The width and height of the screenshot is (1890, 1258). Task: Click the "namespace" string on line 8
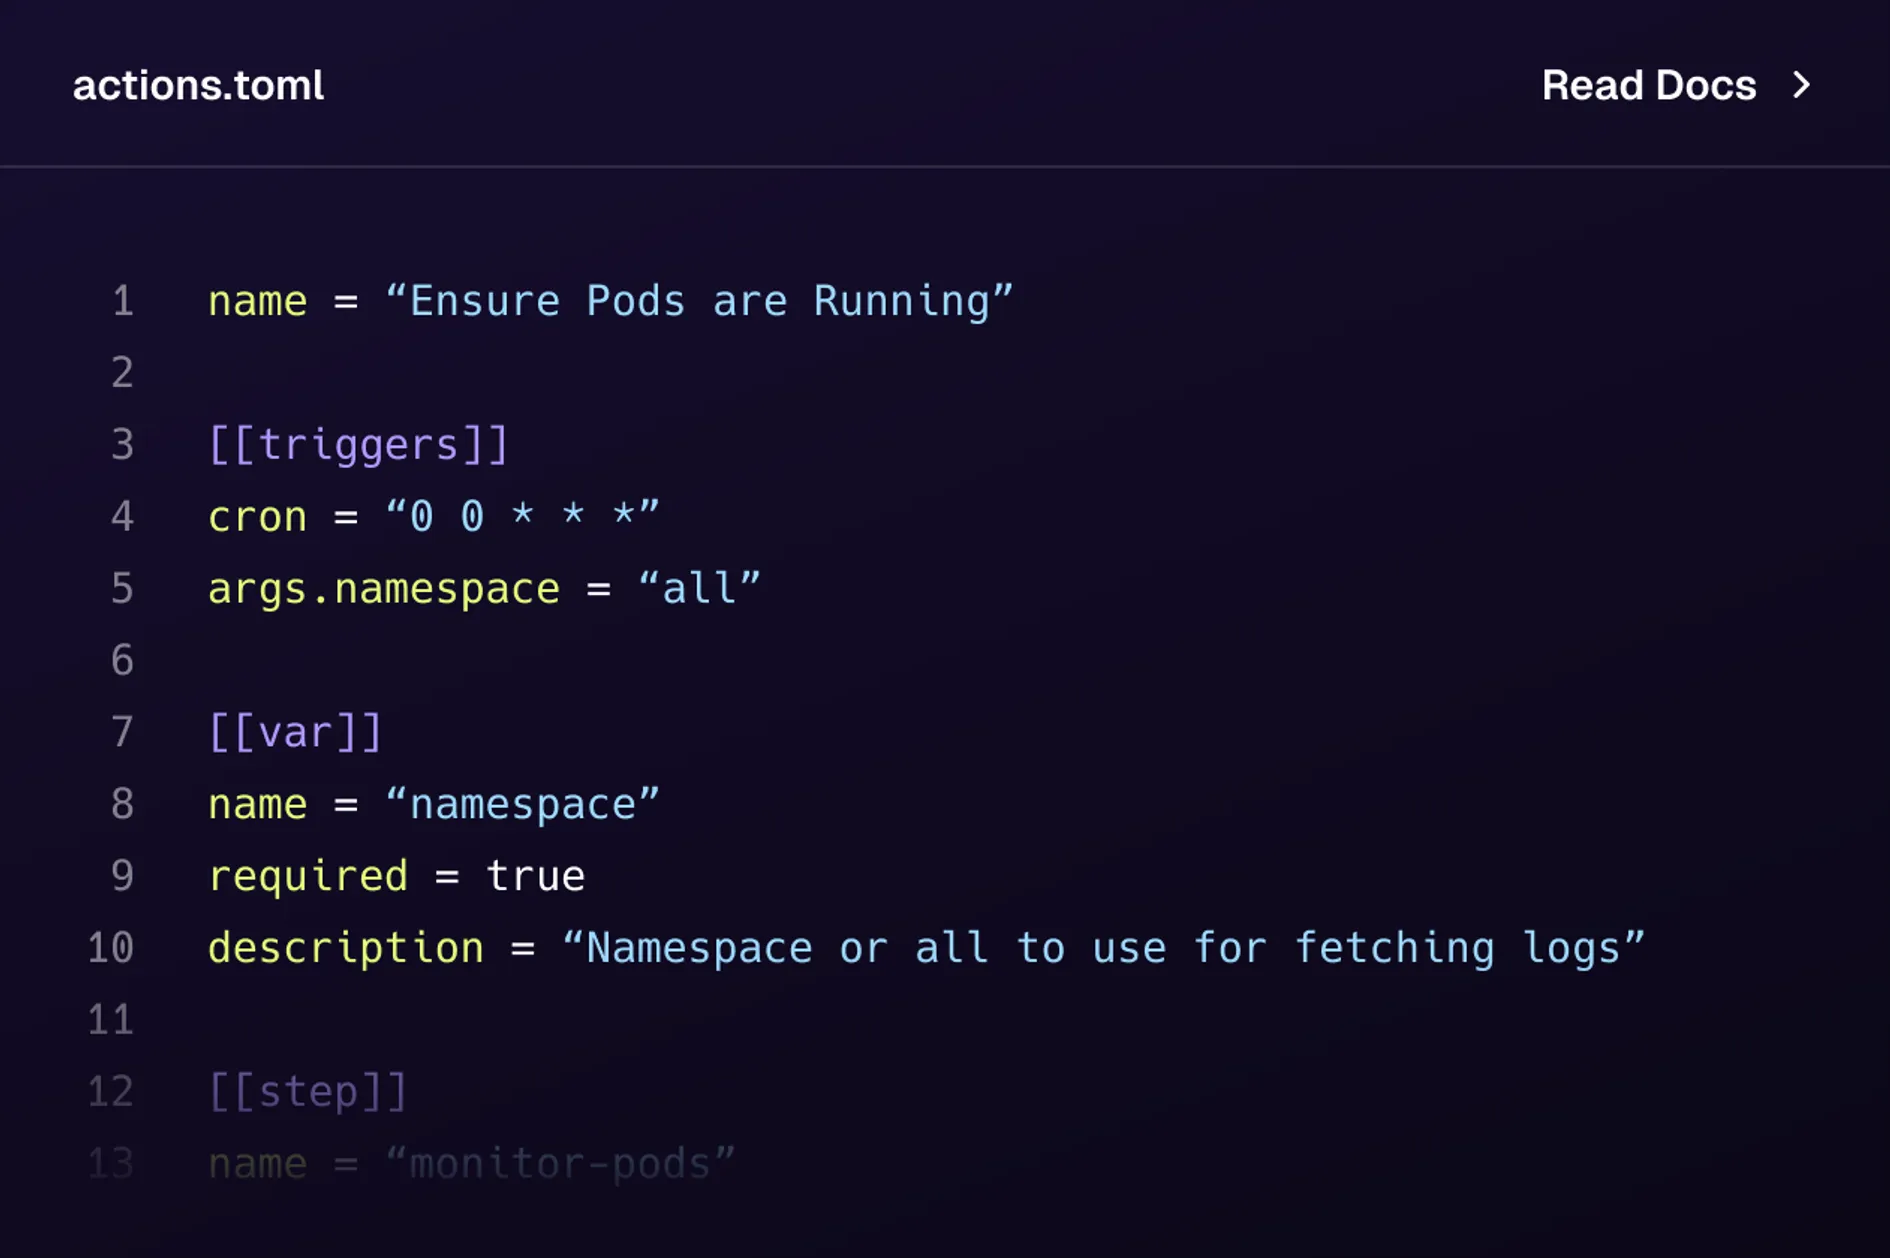click(523, 804)
